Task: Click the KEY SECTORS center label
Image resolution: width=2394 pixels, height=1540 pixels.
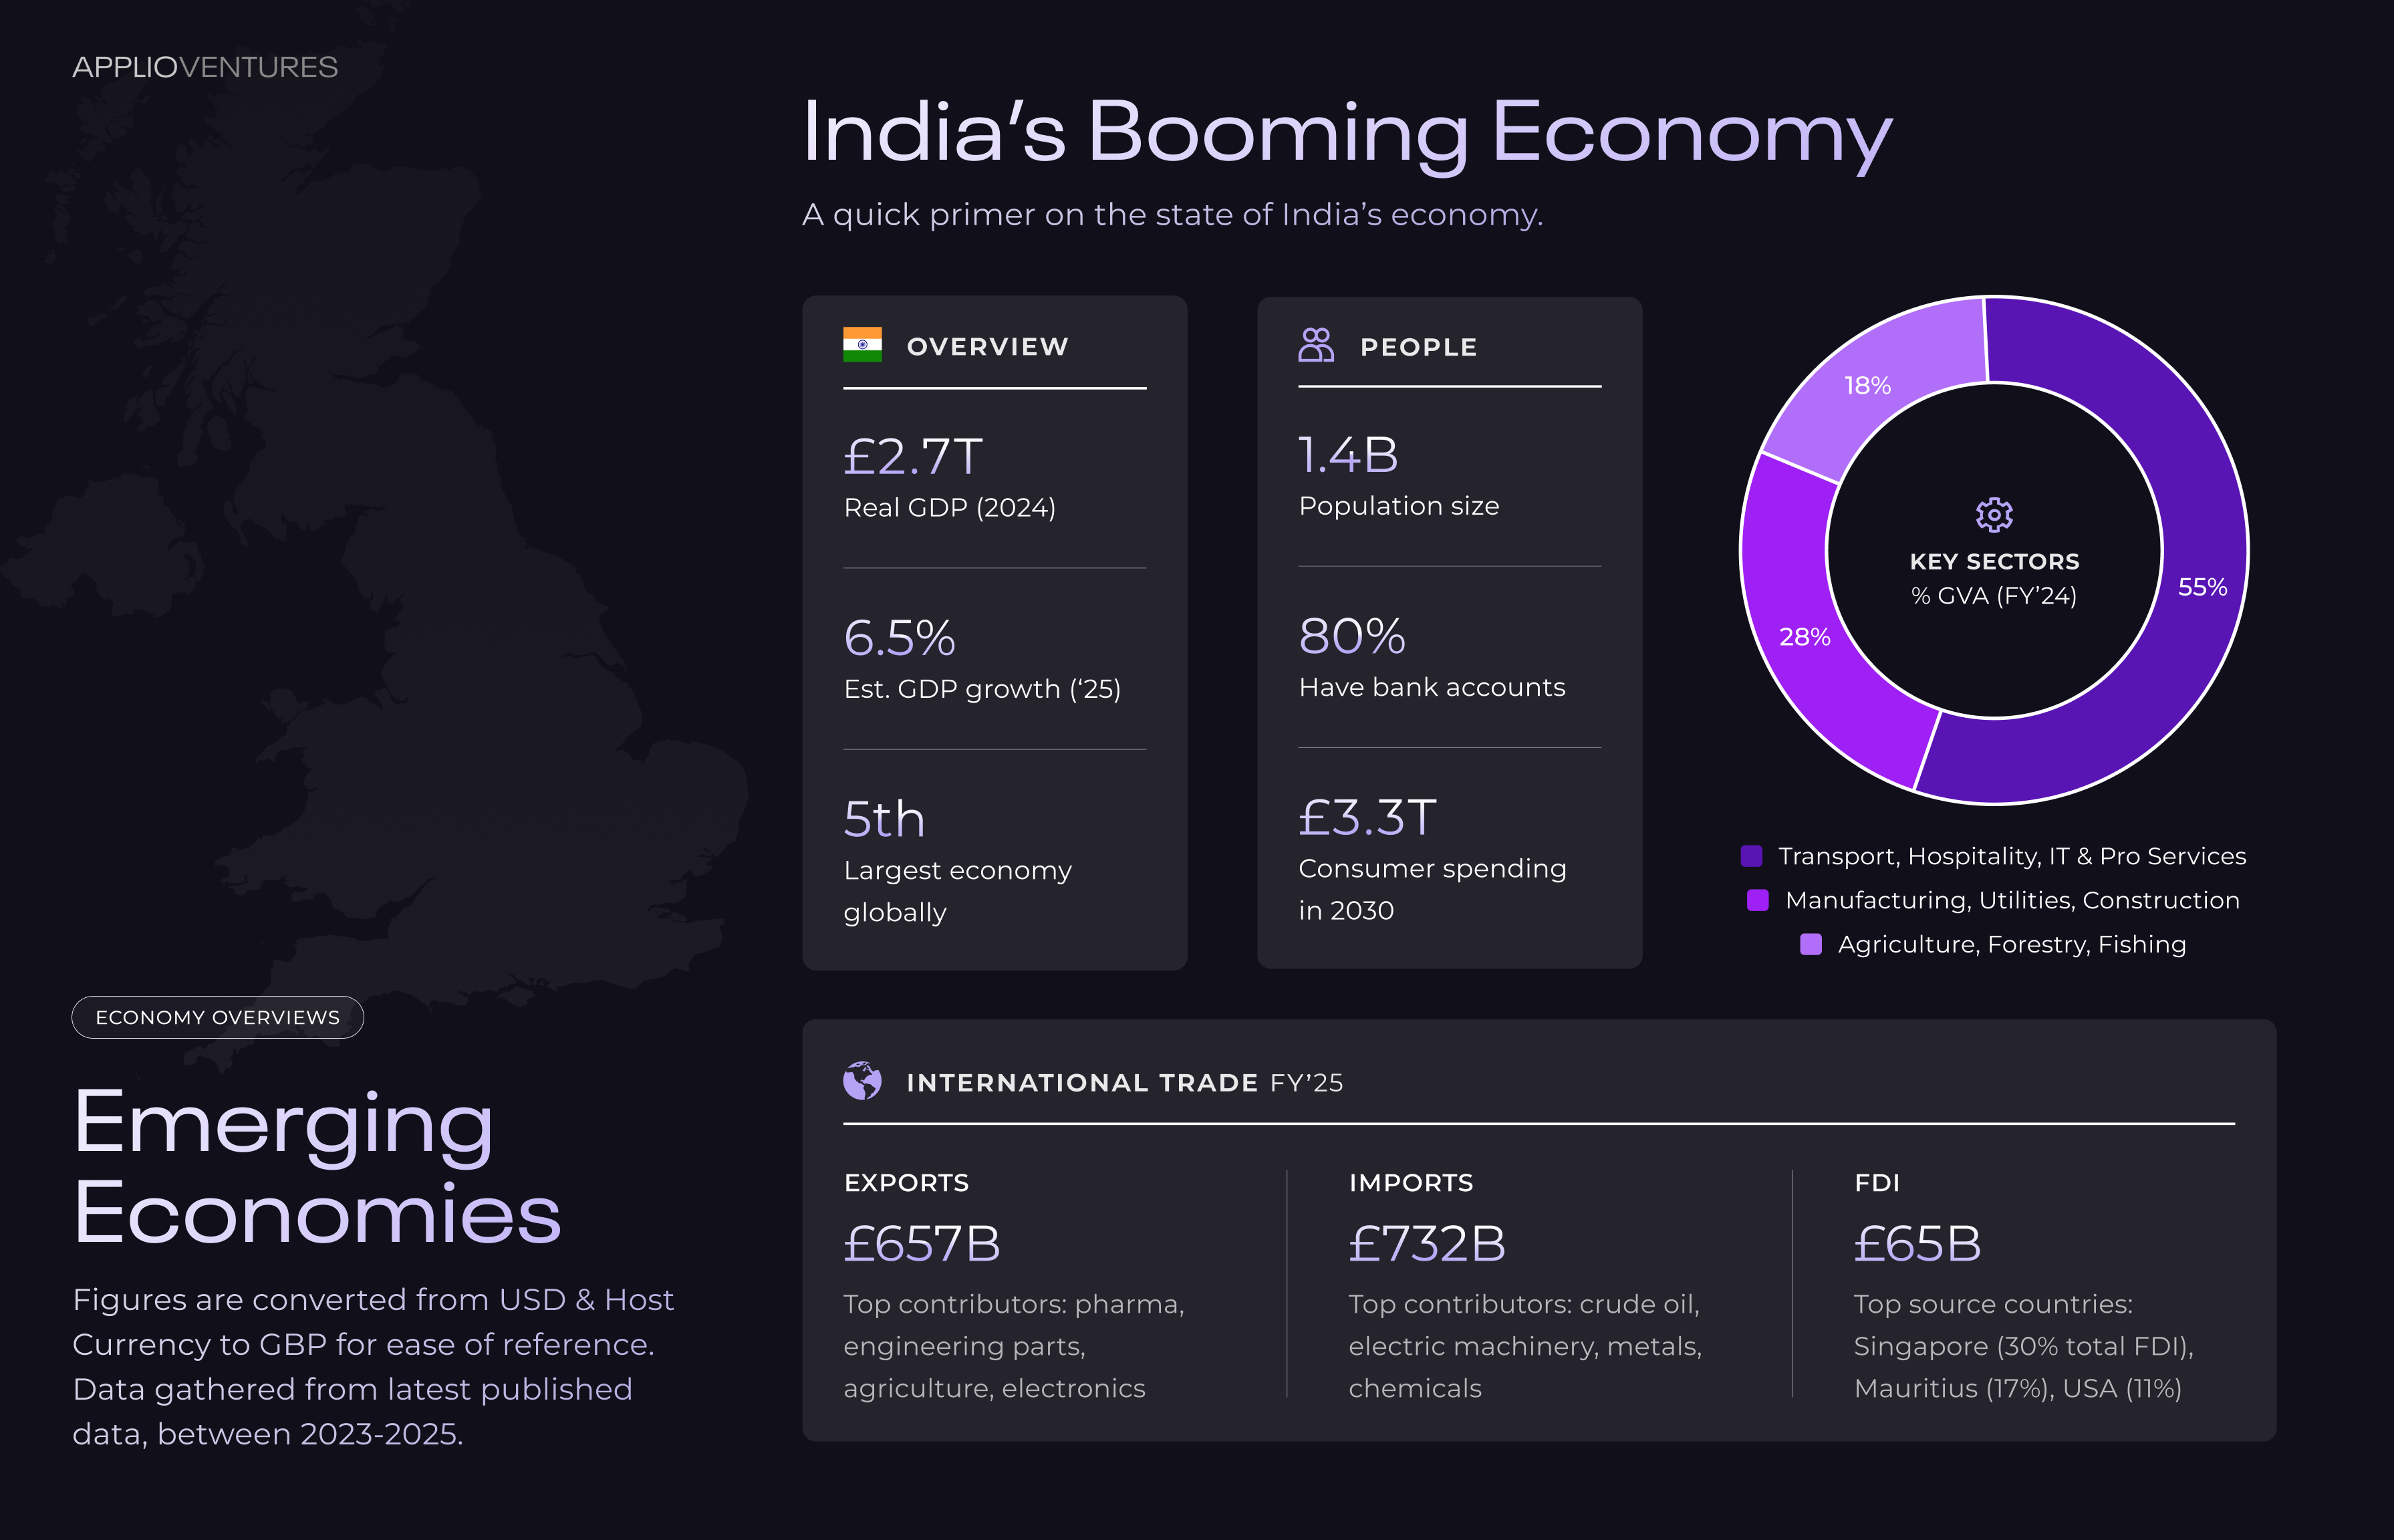Action: coord(1994,562)
